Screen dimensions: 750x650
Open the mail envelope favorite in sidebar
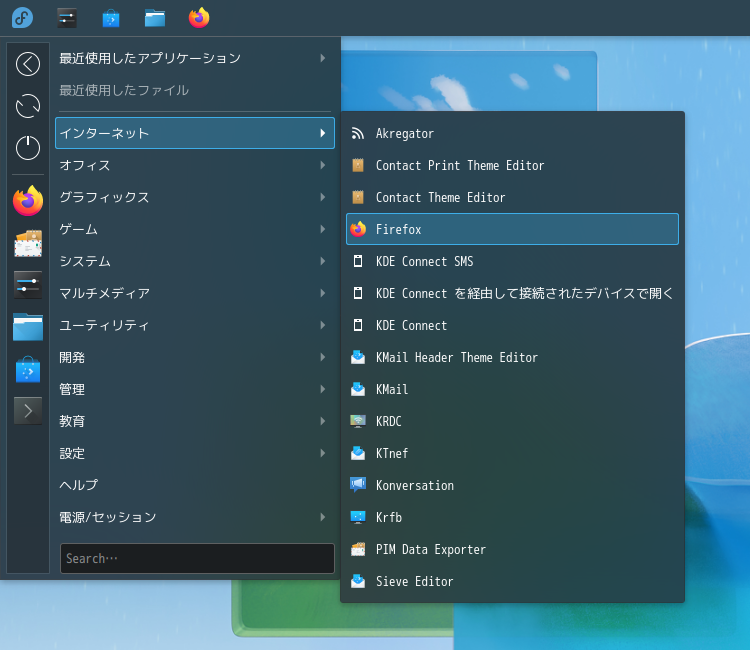28,243
